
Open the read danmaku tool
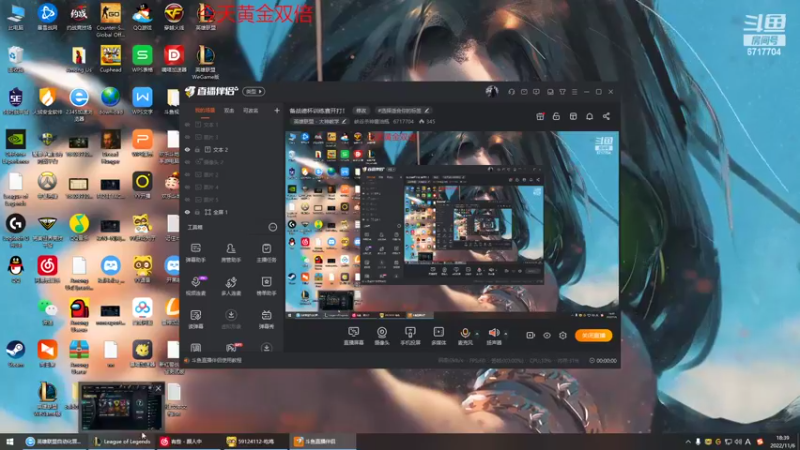(196, 319)
